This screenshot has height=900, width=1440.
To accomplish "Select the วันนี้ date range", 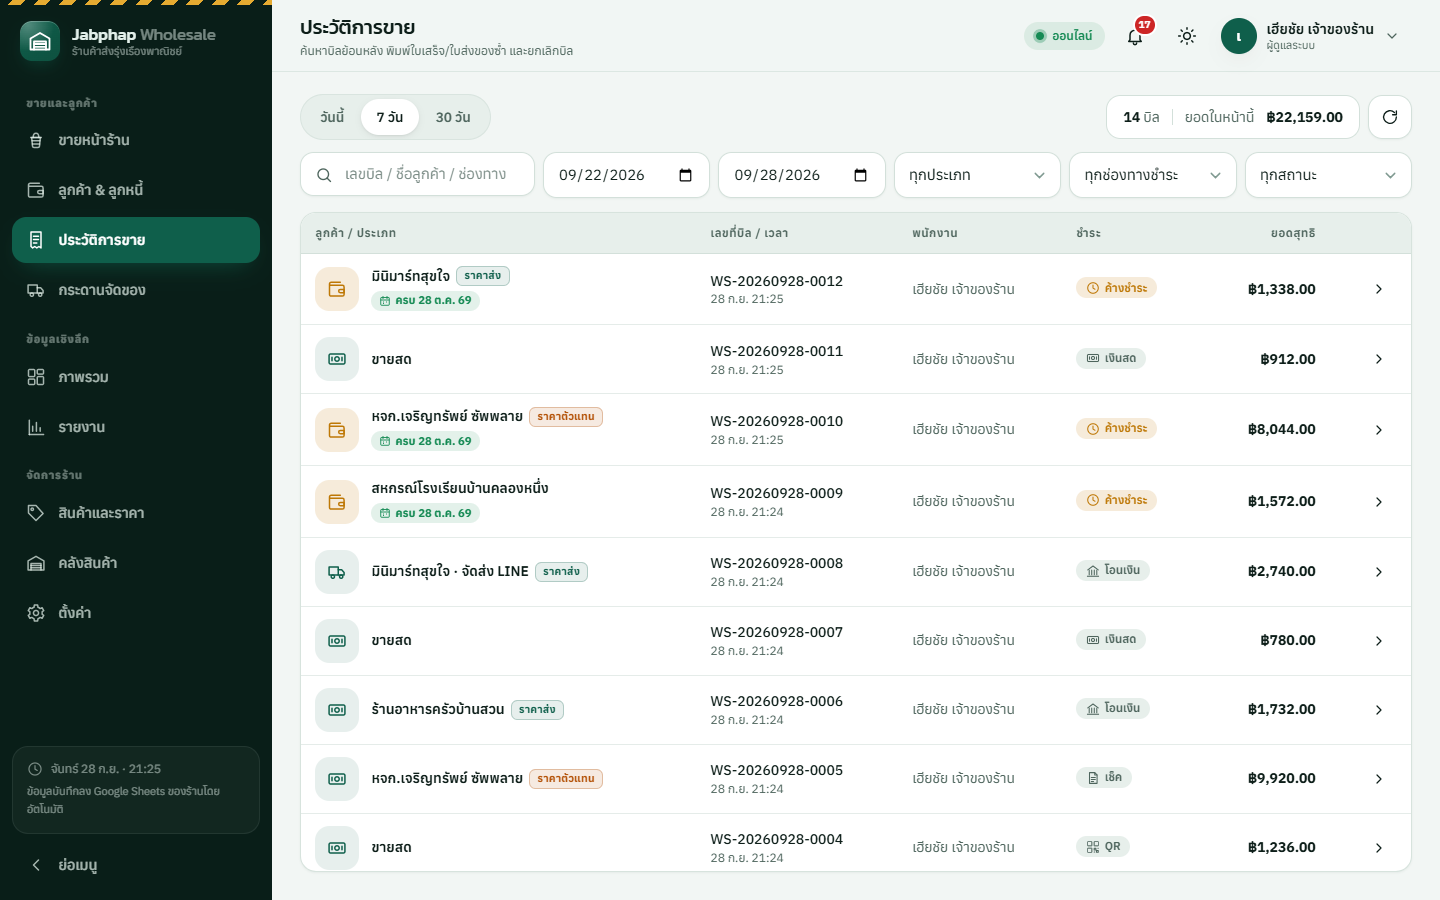I will click(x=332, y=117).
